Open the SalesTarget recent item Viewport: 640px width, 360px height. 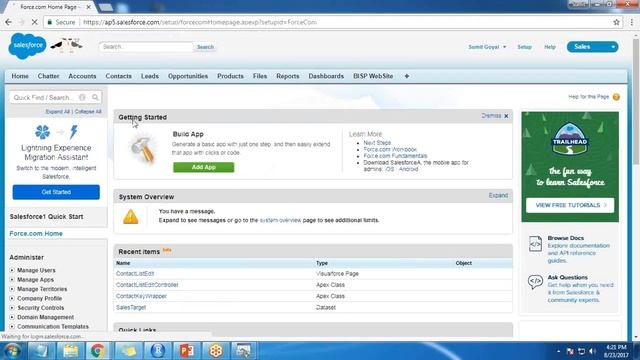(x=131, y=307)
